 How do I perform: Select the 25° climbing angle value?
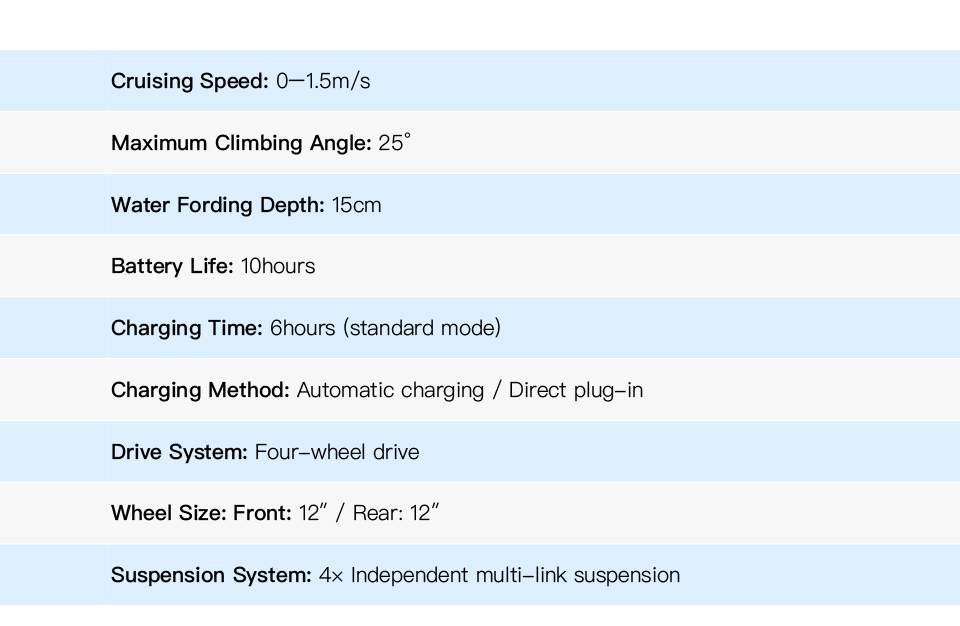pos(394,143)
